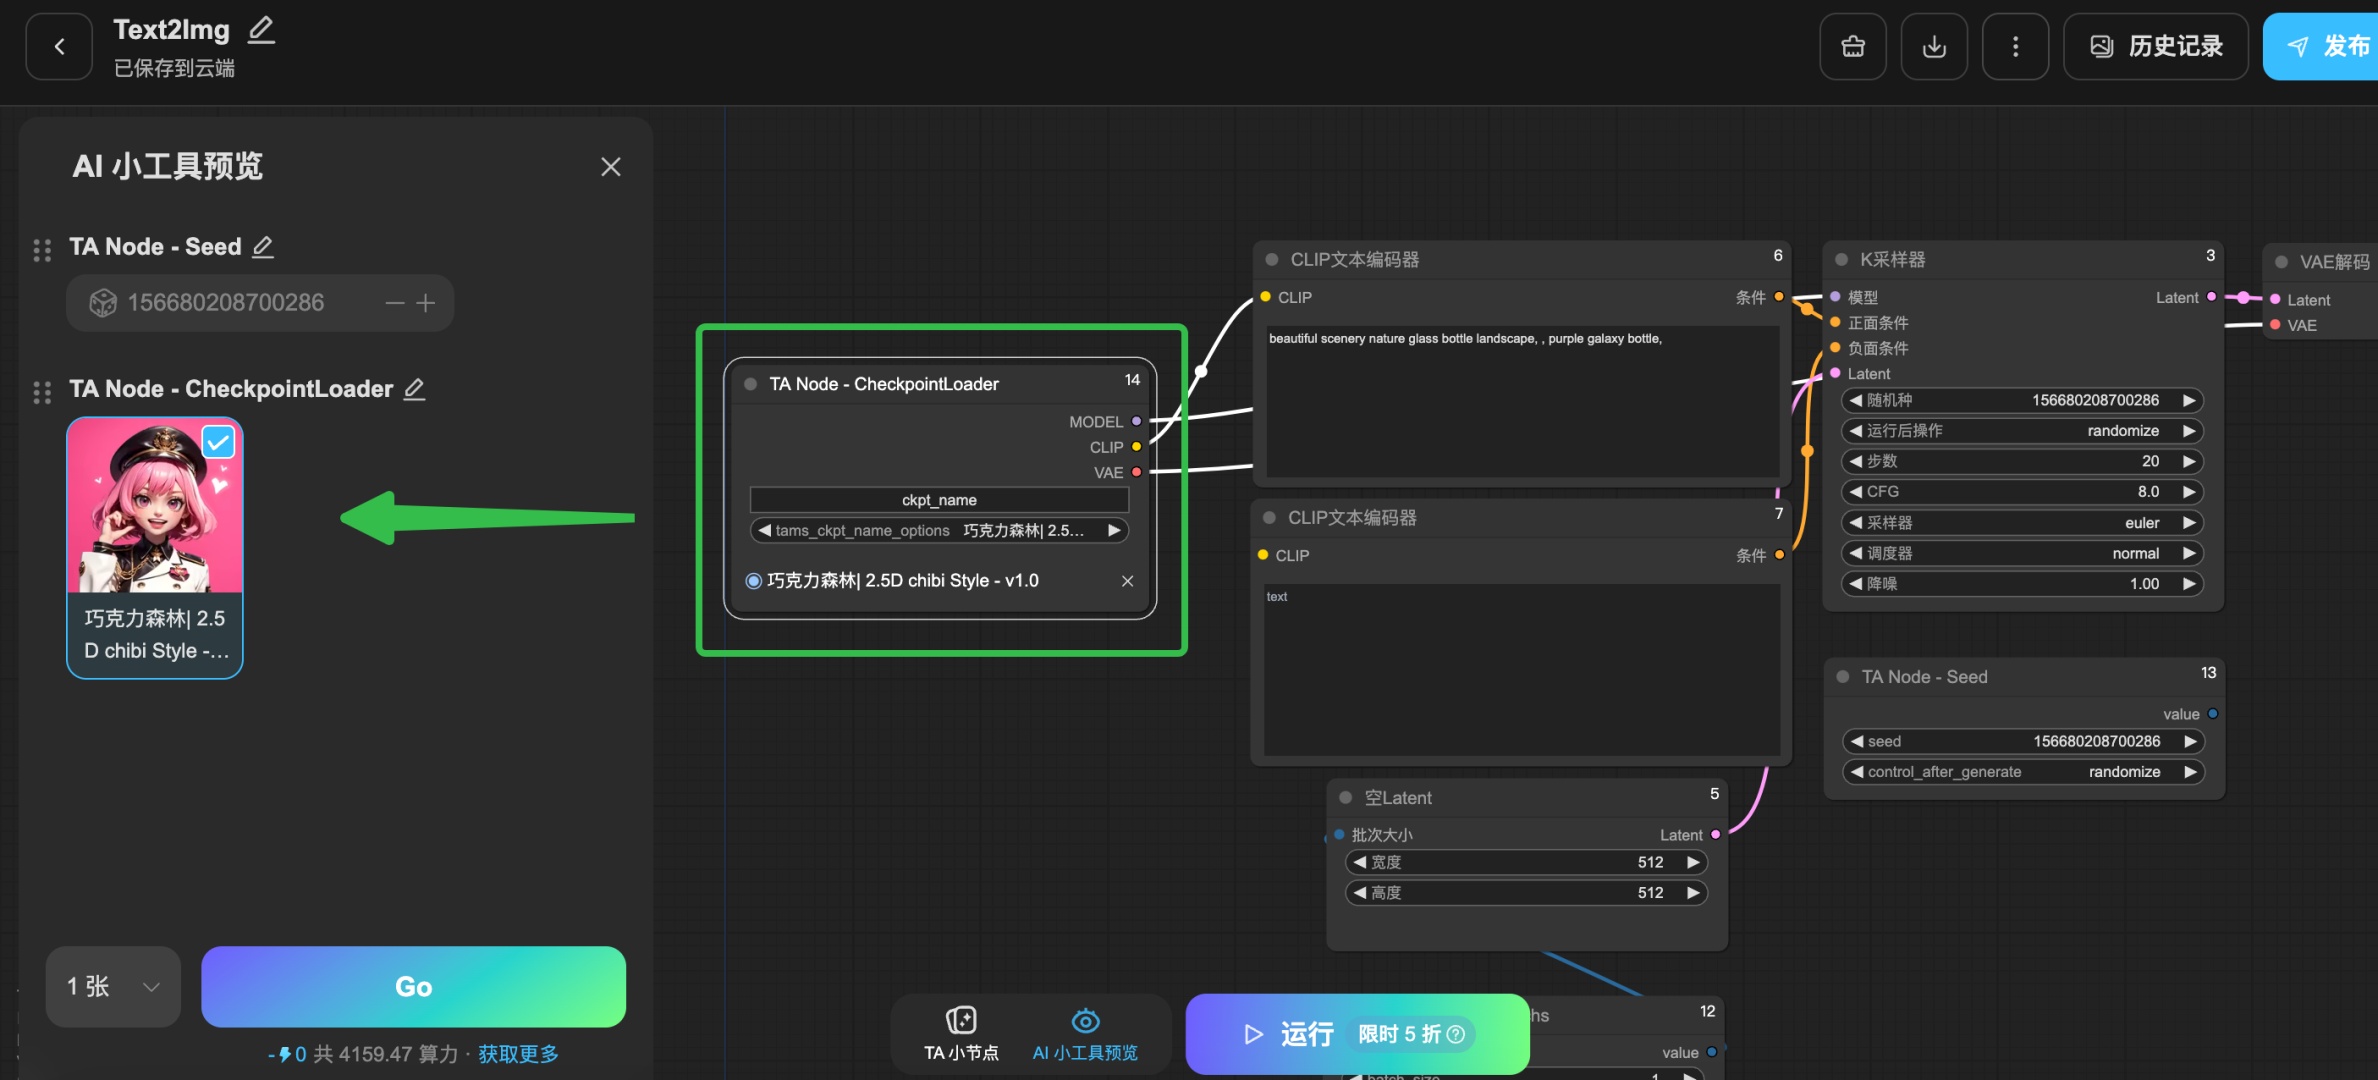Click the back arrow button
This screenshot has width=2378, height=1080.
[x=59, y=46]
